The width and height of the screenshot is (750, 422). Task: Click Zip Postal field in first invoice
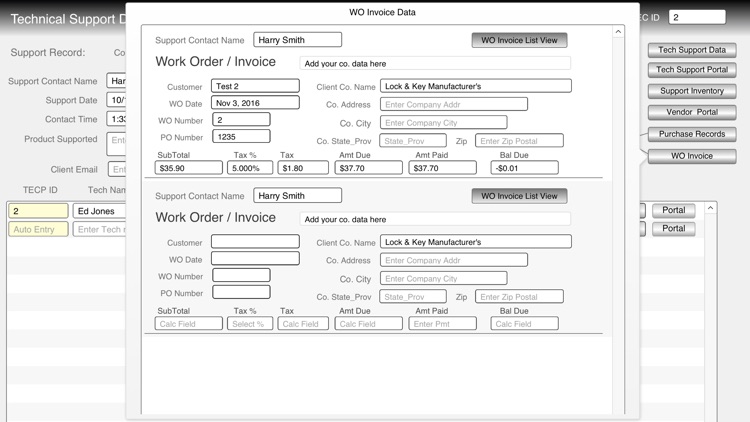click(x=519, y=141)
